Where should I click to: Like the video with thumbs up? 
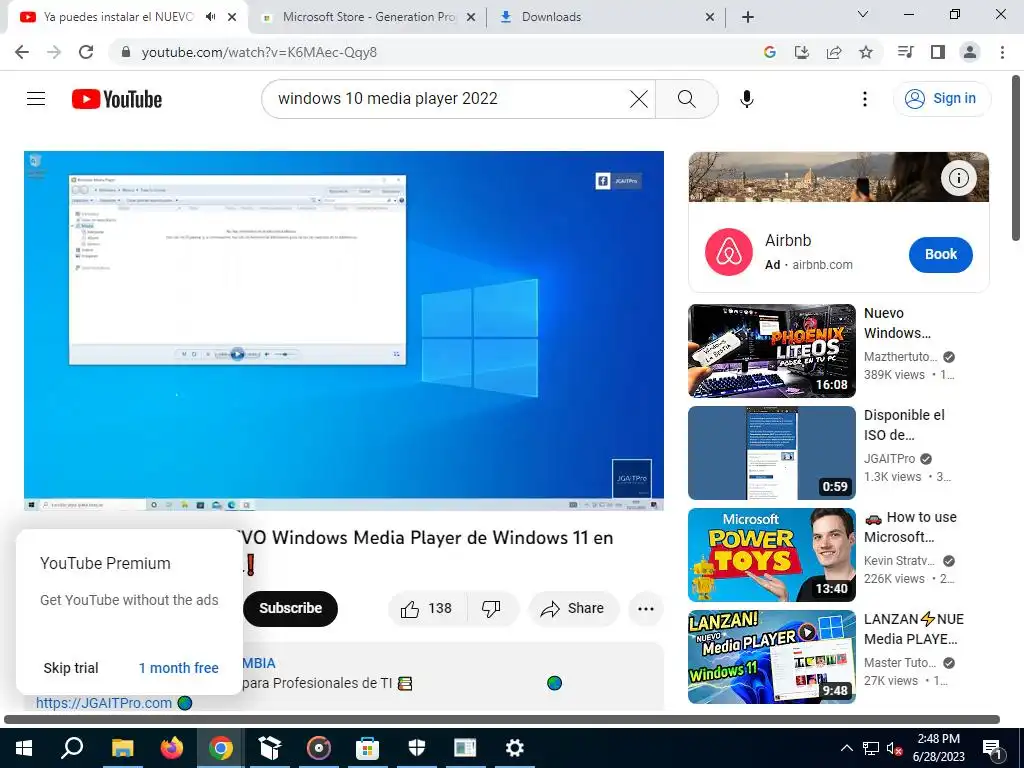[x=427, y=609]
